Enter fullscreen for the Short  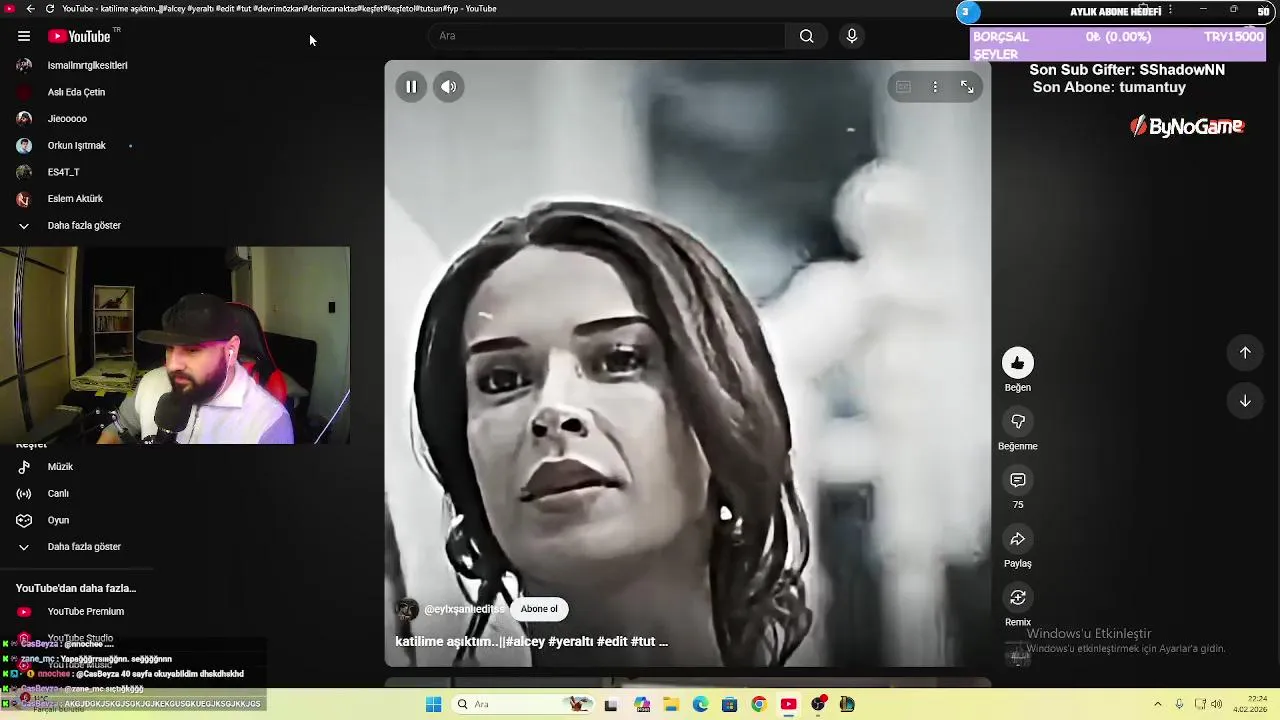tap(967, 87)
